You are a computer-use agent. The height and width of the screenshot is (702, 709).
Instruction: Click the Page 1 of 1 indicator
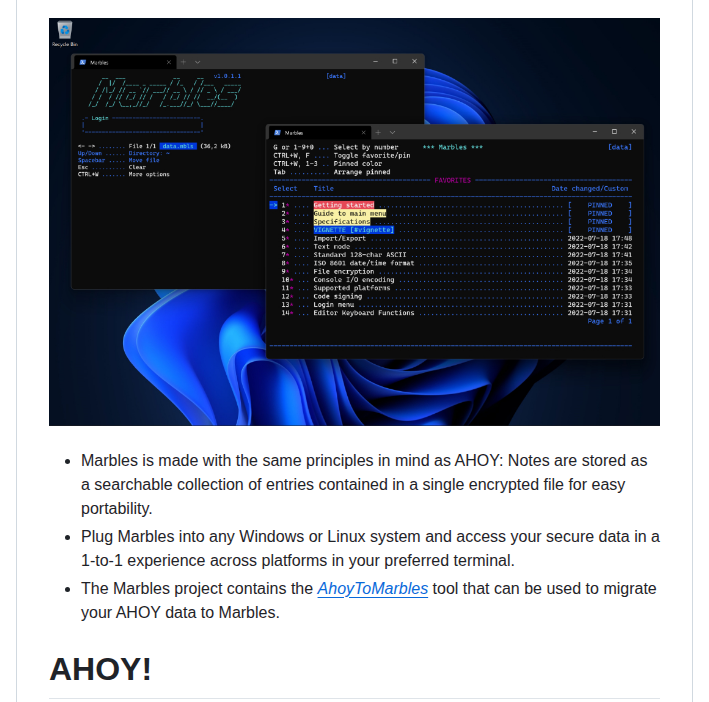point(609,321)
